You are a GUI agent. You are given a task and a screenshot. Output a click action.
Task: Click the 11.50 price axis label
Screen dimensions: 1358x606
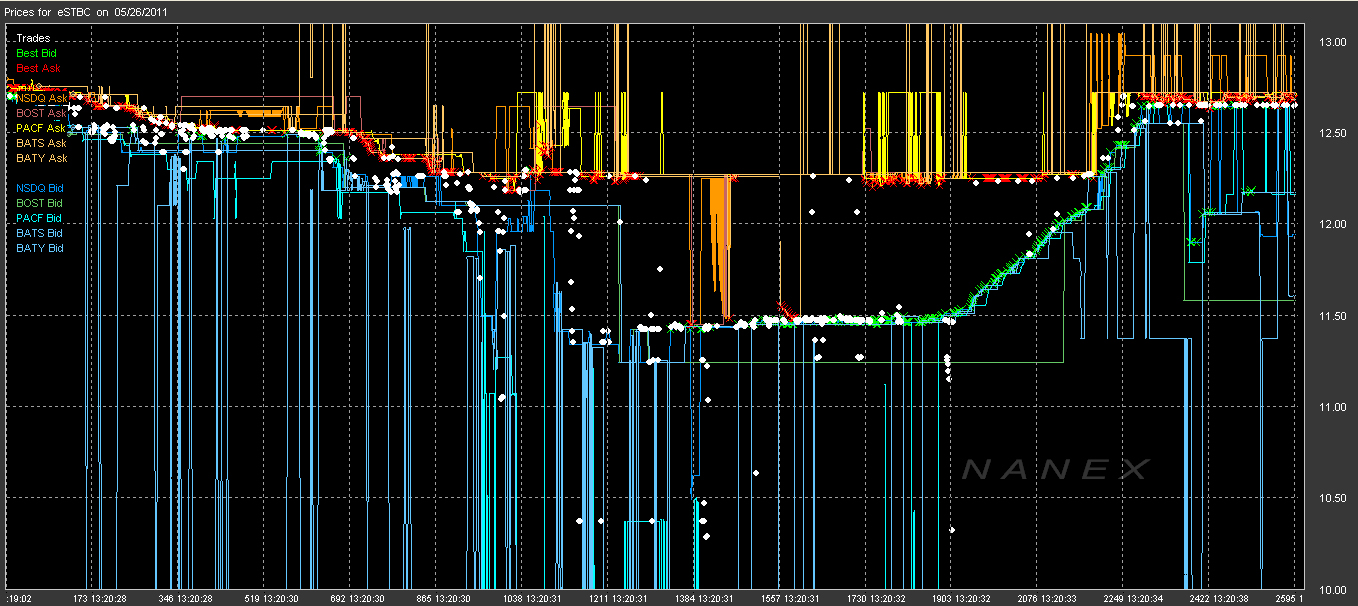coord(1332,316)
